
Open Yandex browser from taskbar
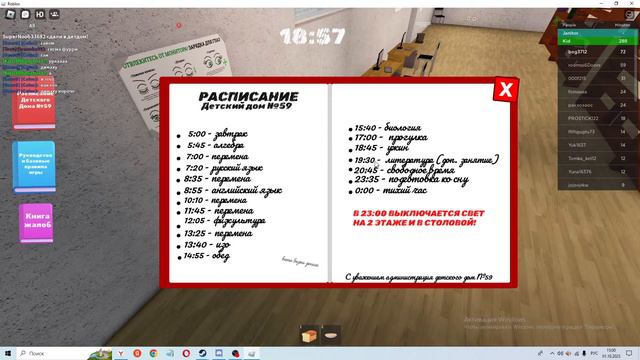pyautogui.click(x=121, y=353)
